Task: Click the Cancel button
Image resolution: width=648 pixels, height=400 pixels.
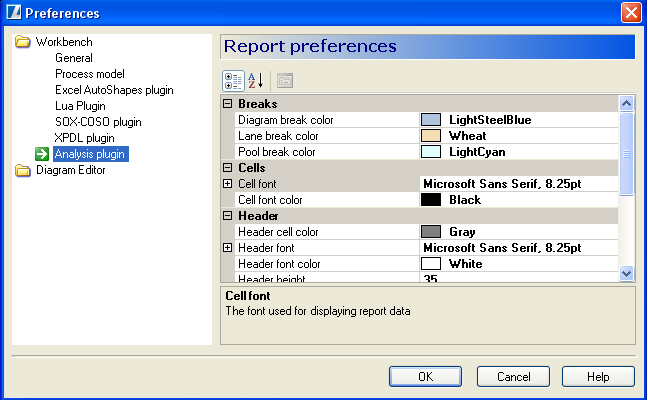Action: coord(513,376)
